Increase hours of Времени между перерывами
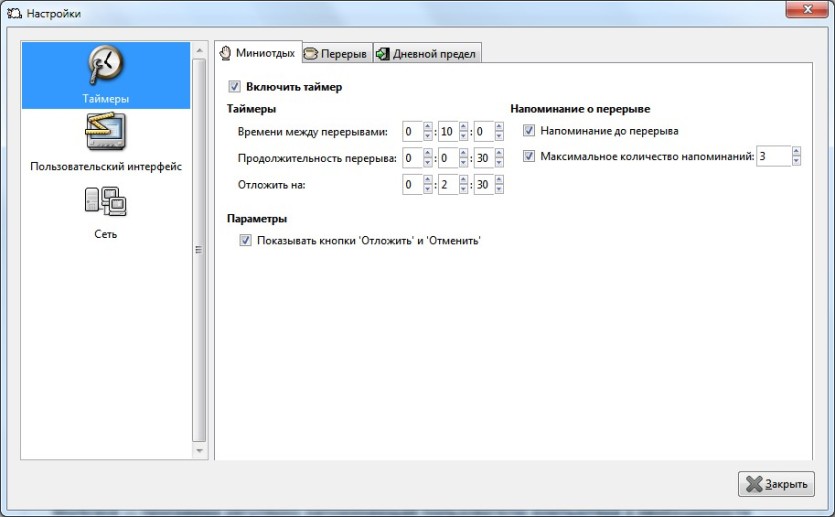Viewport: 835px width, 517px height. click(428, 127)
